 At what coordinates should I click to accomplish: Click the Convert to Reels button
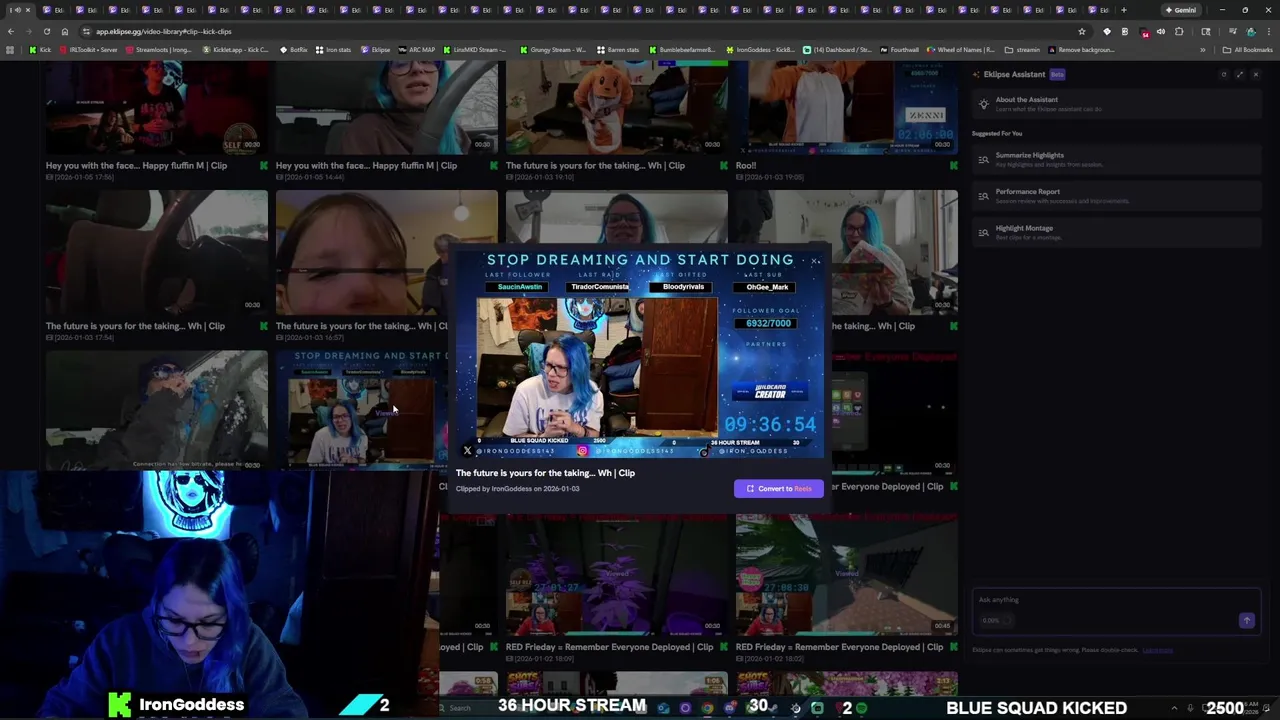[779, 488]
